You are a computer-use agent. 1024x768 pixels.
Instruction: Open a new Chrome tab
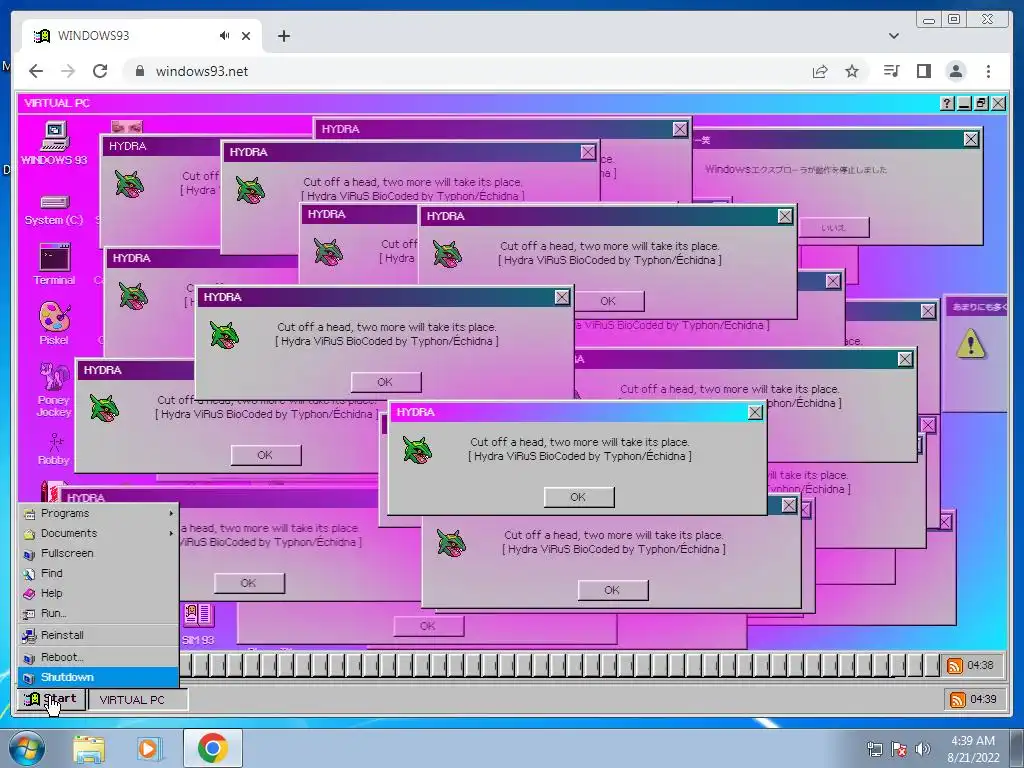283,36
